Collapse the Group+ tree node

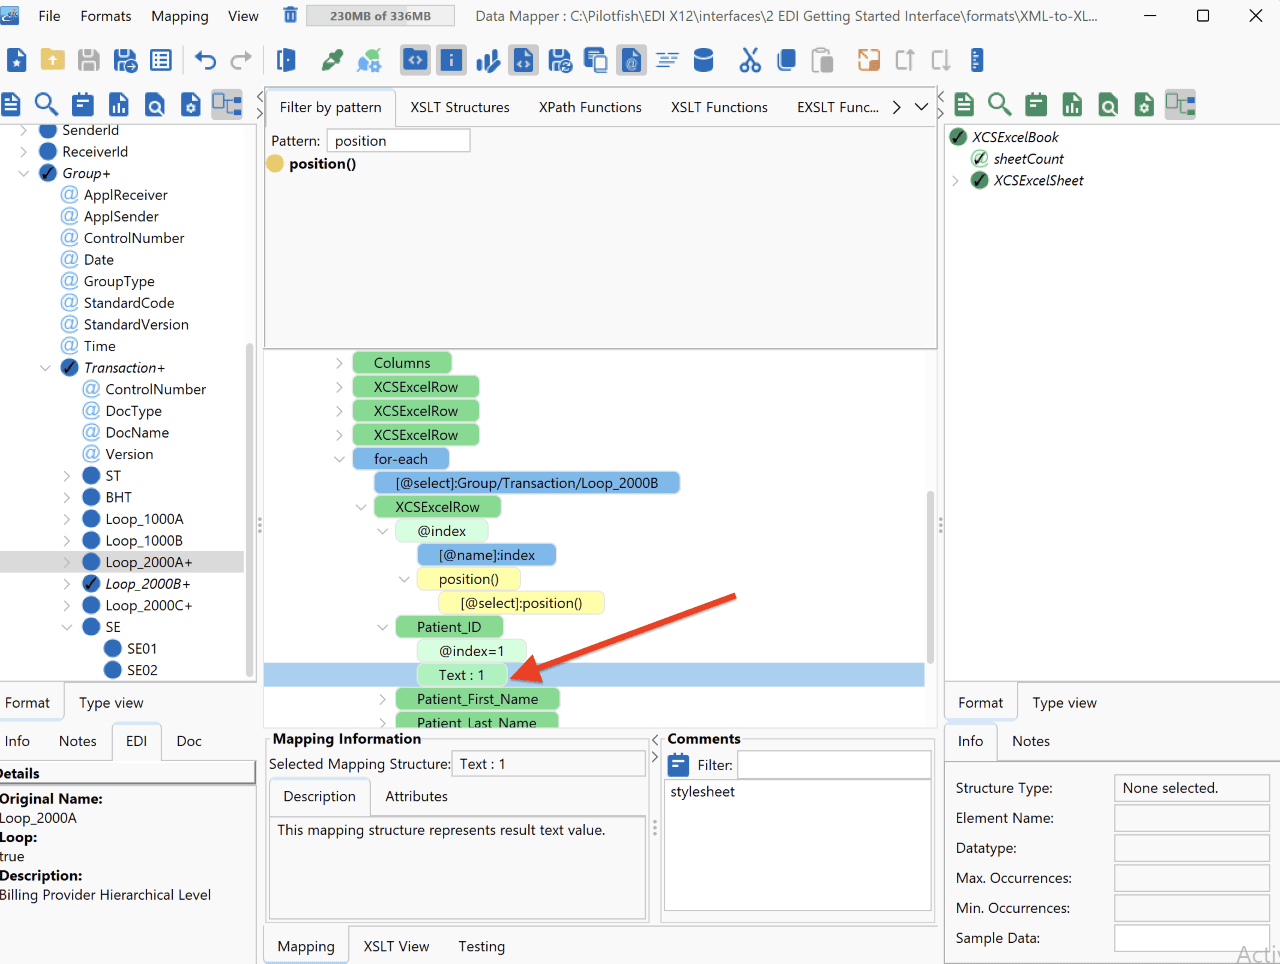coord(24,173)
